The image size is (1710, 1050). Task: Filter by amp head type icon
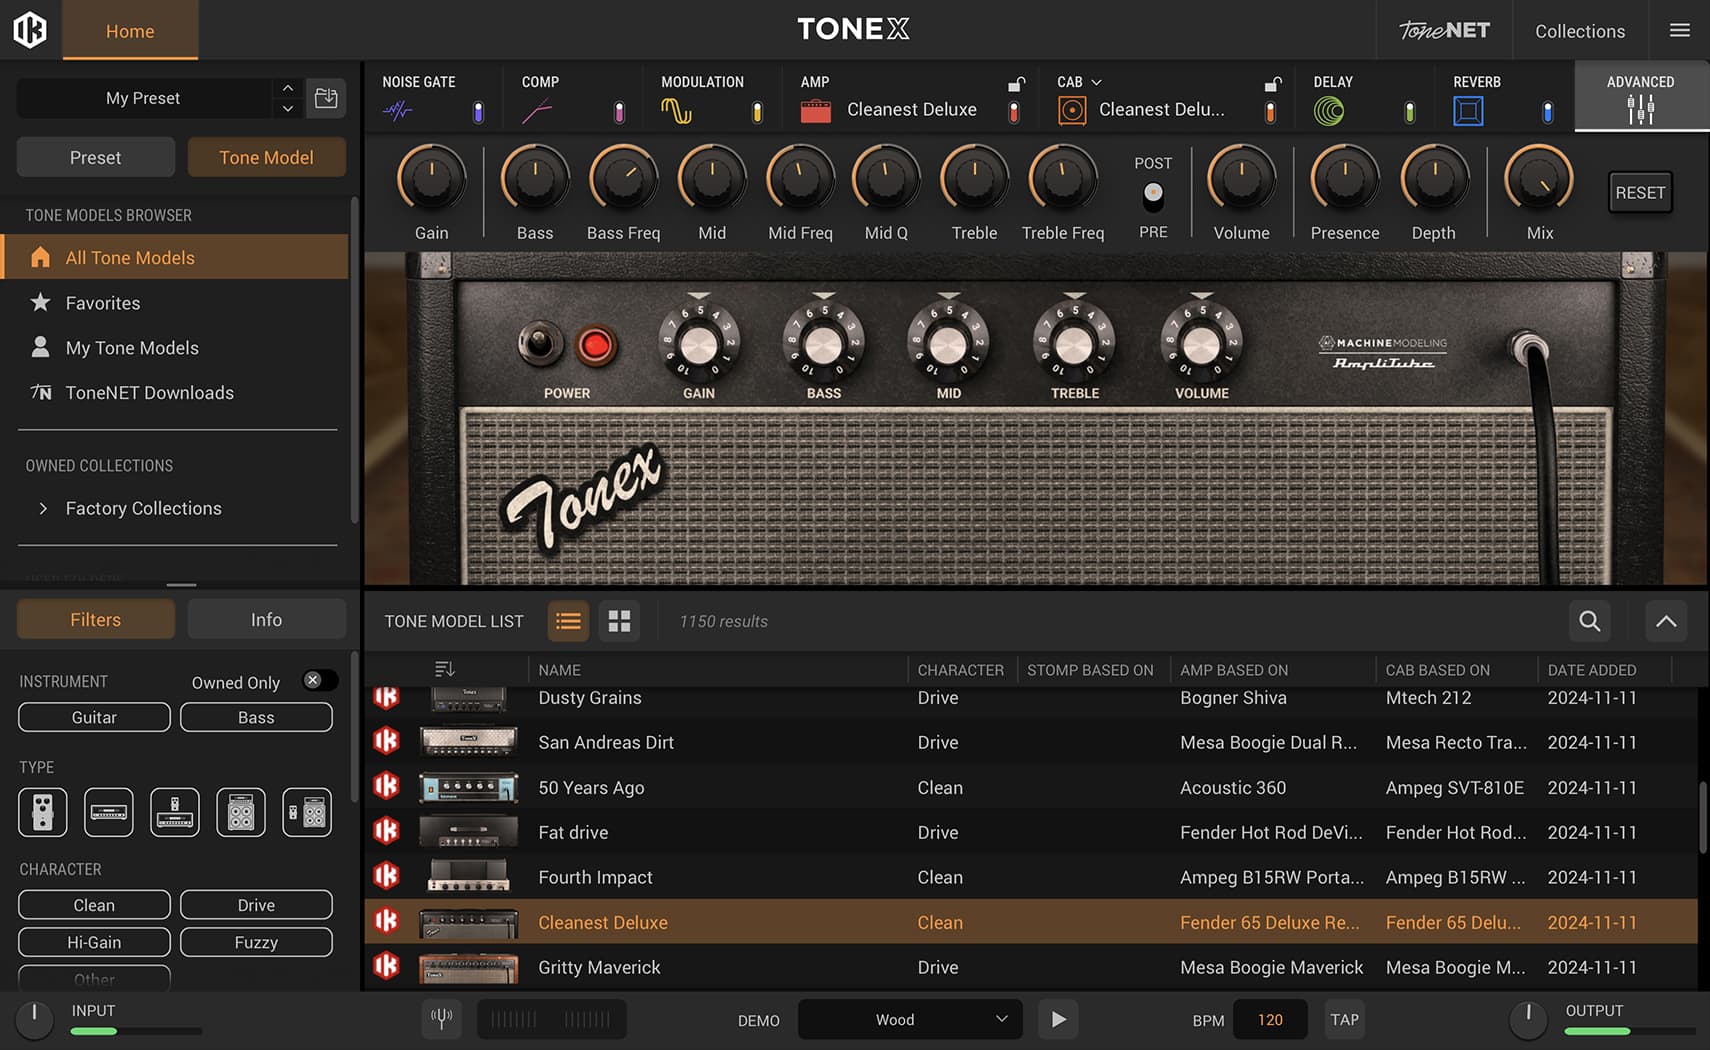109,812
